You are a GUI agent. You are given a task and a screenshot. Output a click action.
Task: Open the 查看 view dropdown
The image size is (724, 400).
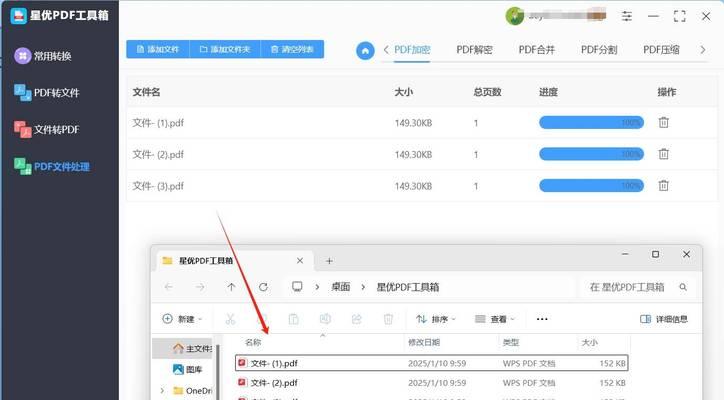click(x=495, y=319)
